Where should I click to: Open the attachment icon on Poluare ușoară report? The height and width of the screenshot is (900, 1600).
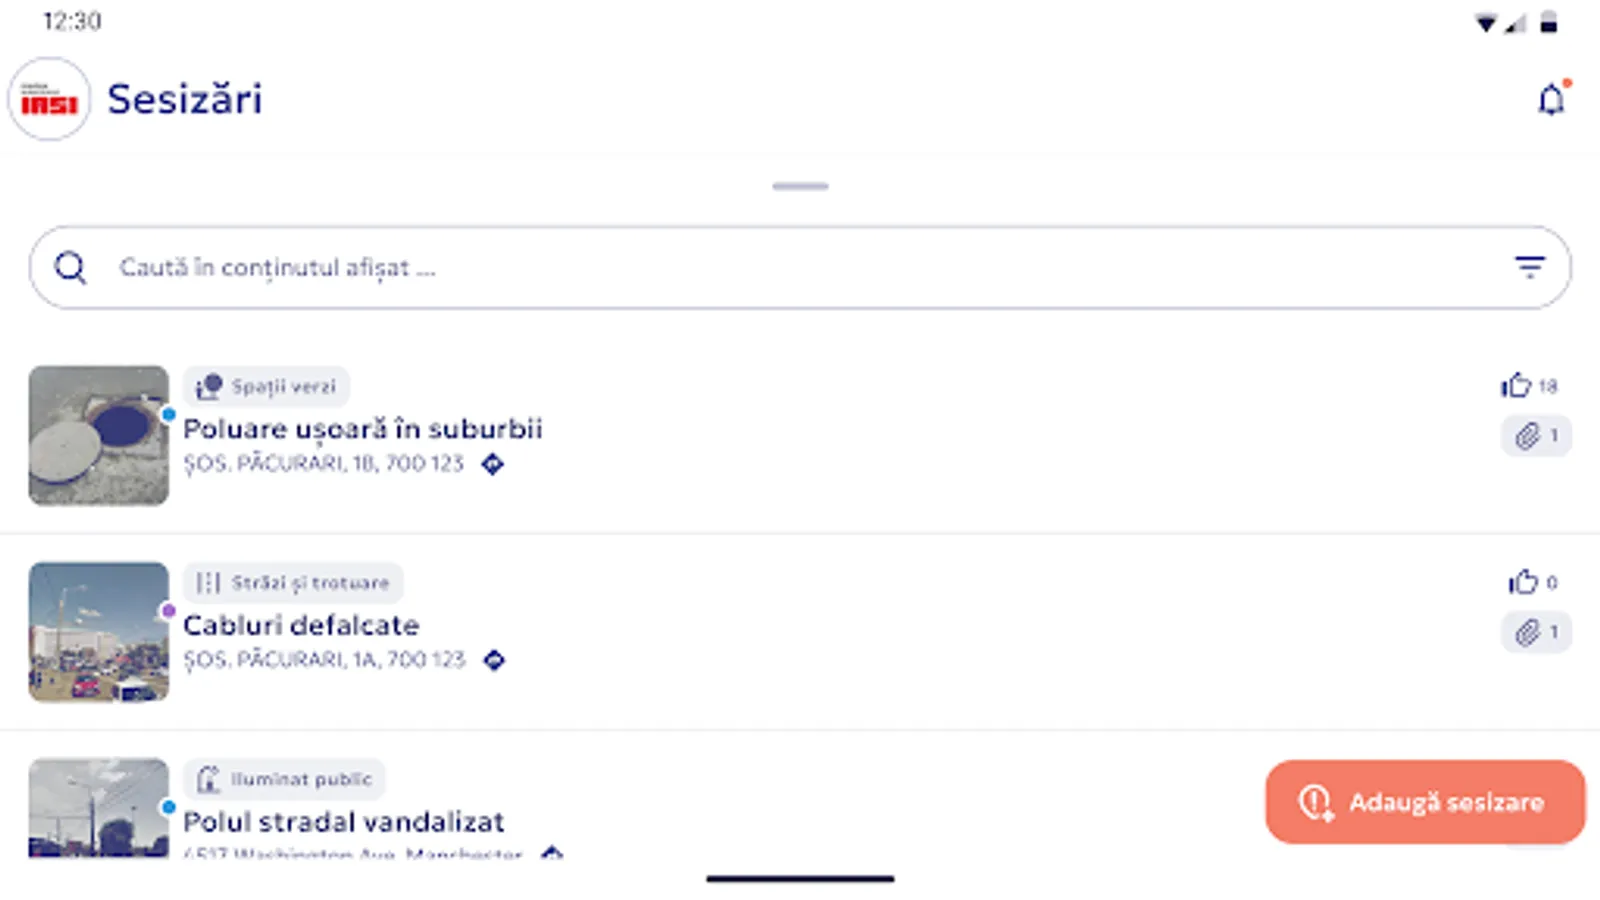point(1527,435)
